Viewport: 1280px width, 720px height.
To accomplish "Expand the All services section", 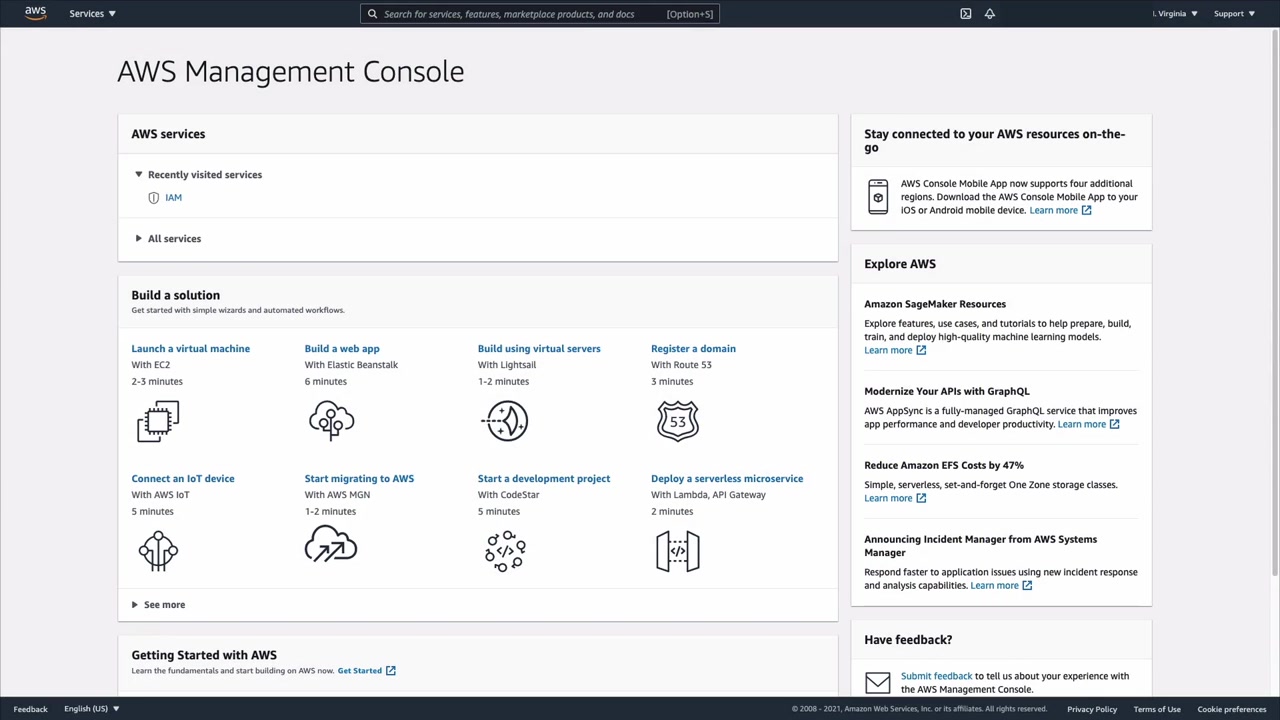I will [x=168, y=239].
